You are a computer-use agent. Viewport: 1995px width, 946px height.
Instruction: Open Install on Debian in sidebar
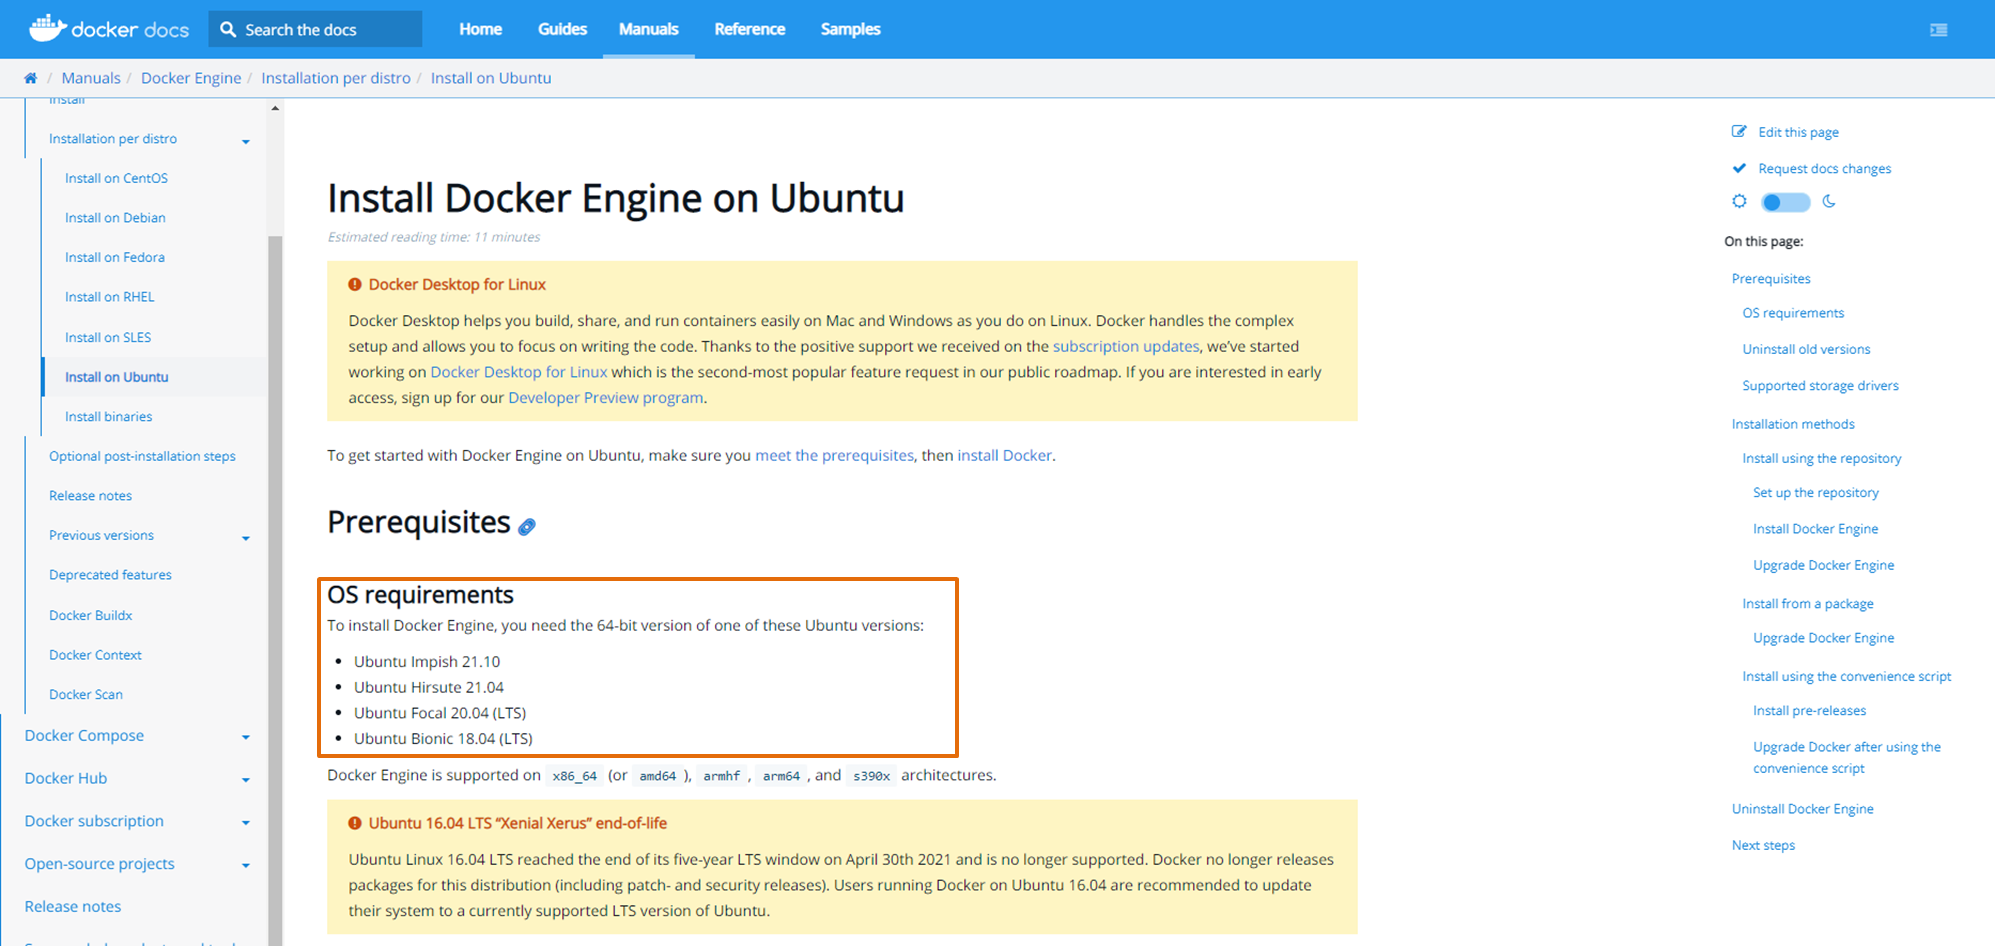[115, 217]
